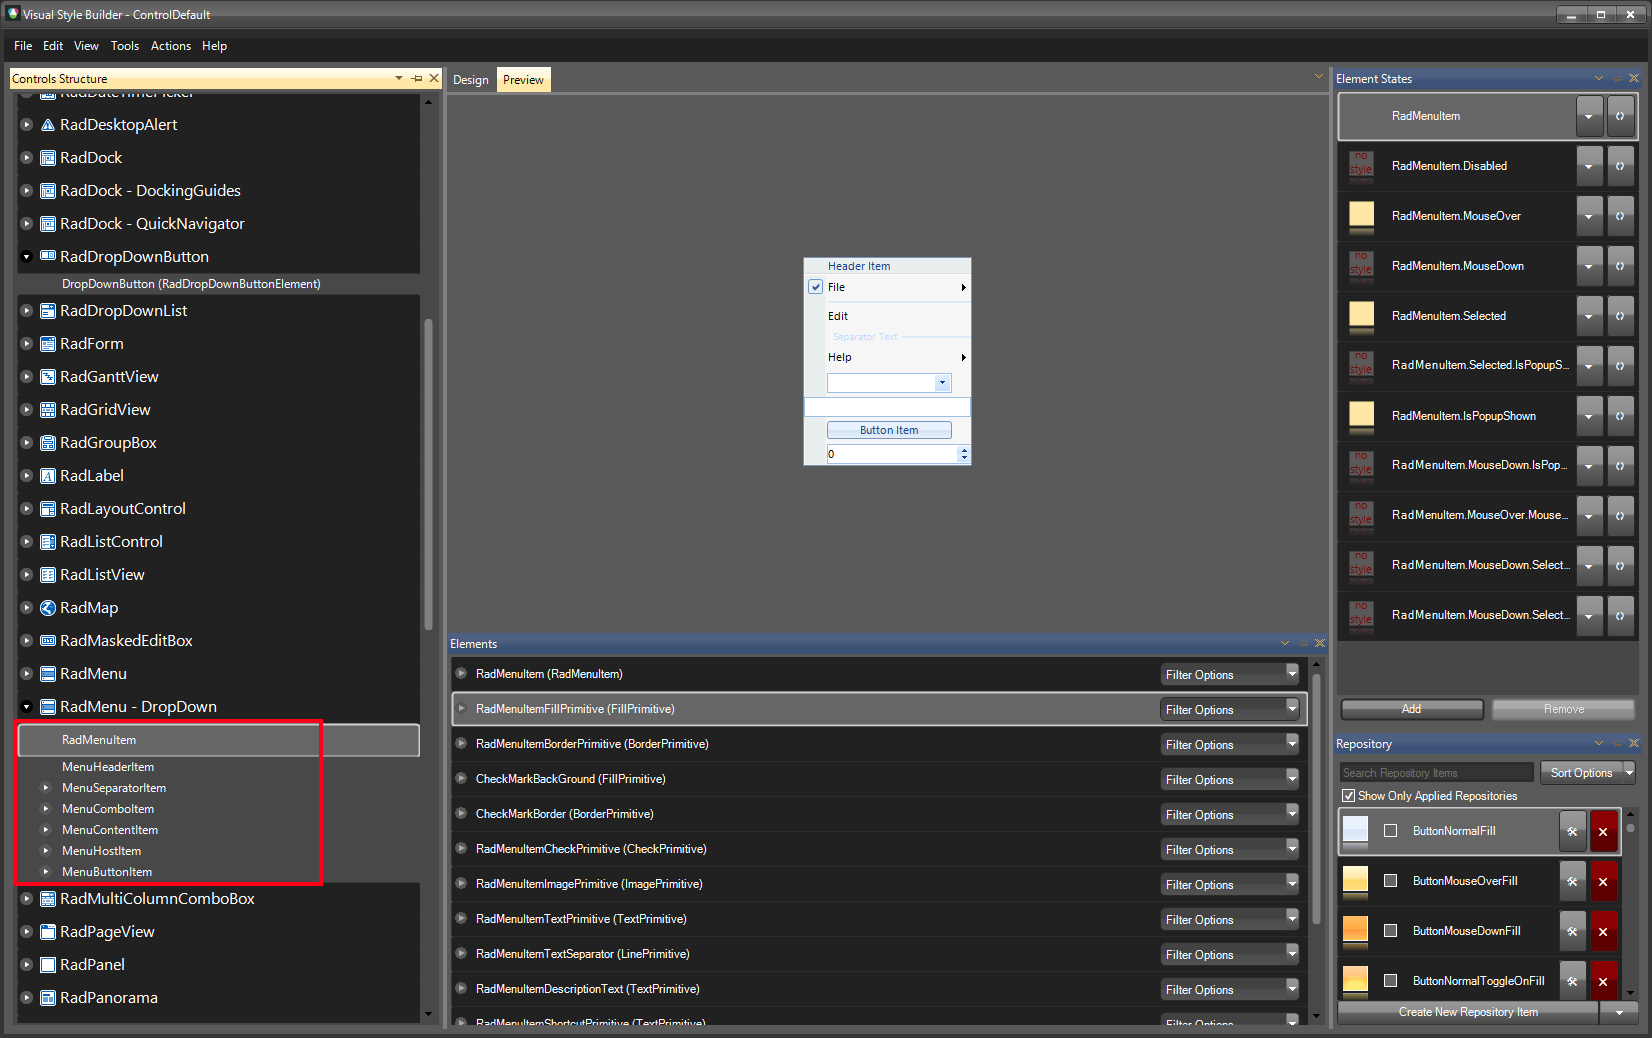Click the Search Repository Items field
Viewport: 1652px width, 1038px height.
pos(1436,773)
